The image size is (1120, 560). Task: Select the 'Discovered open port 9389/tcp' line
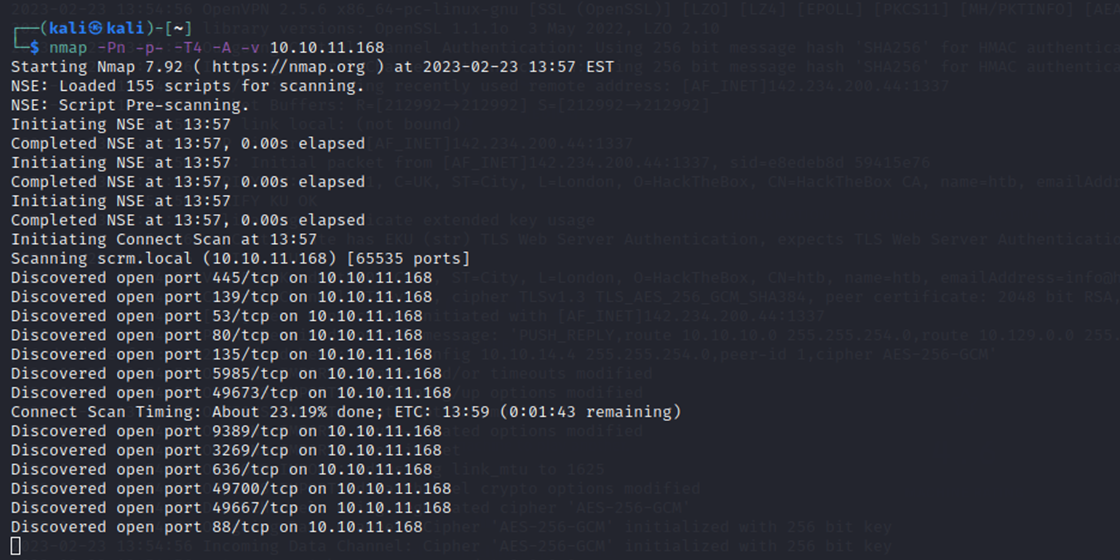click(x=226, y=431)
